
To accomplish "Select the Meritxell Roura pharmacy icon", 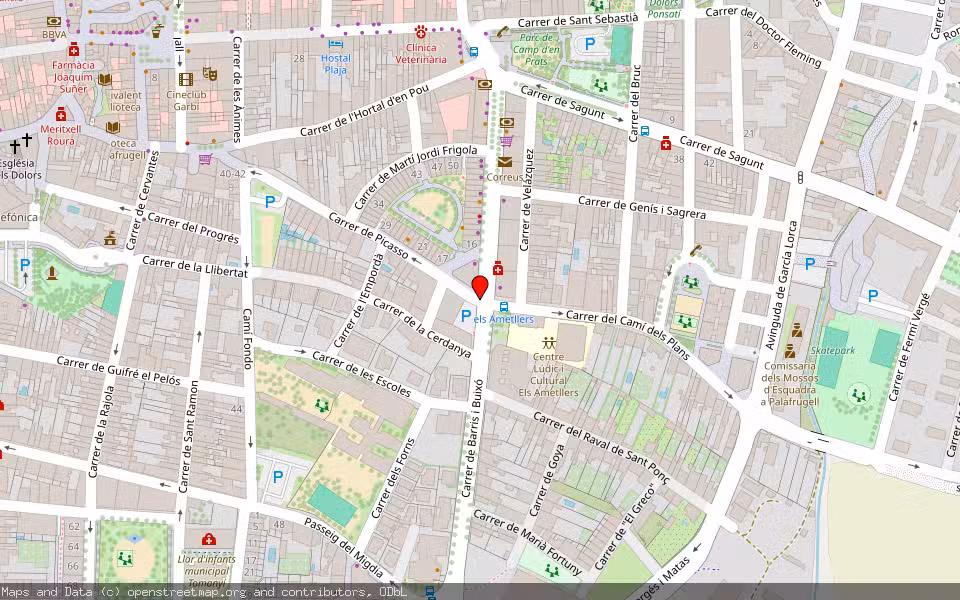I will (62, 116).
